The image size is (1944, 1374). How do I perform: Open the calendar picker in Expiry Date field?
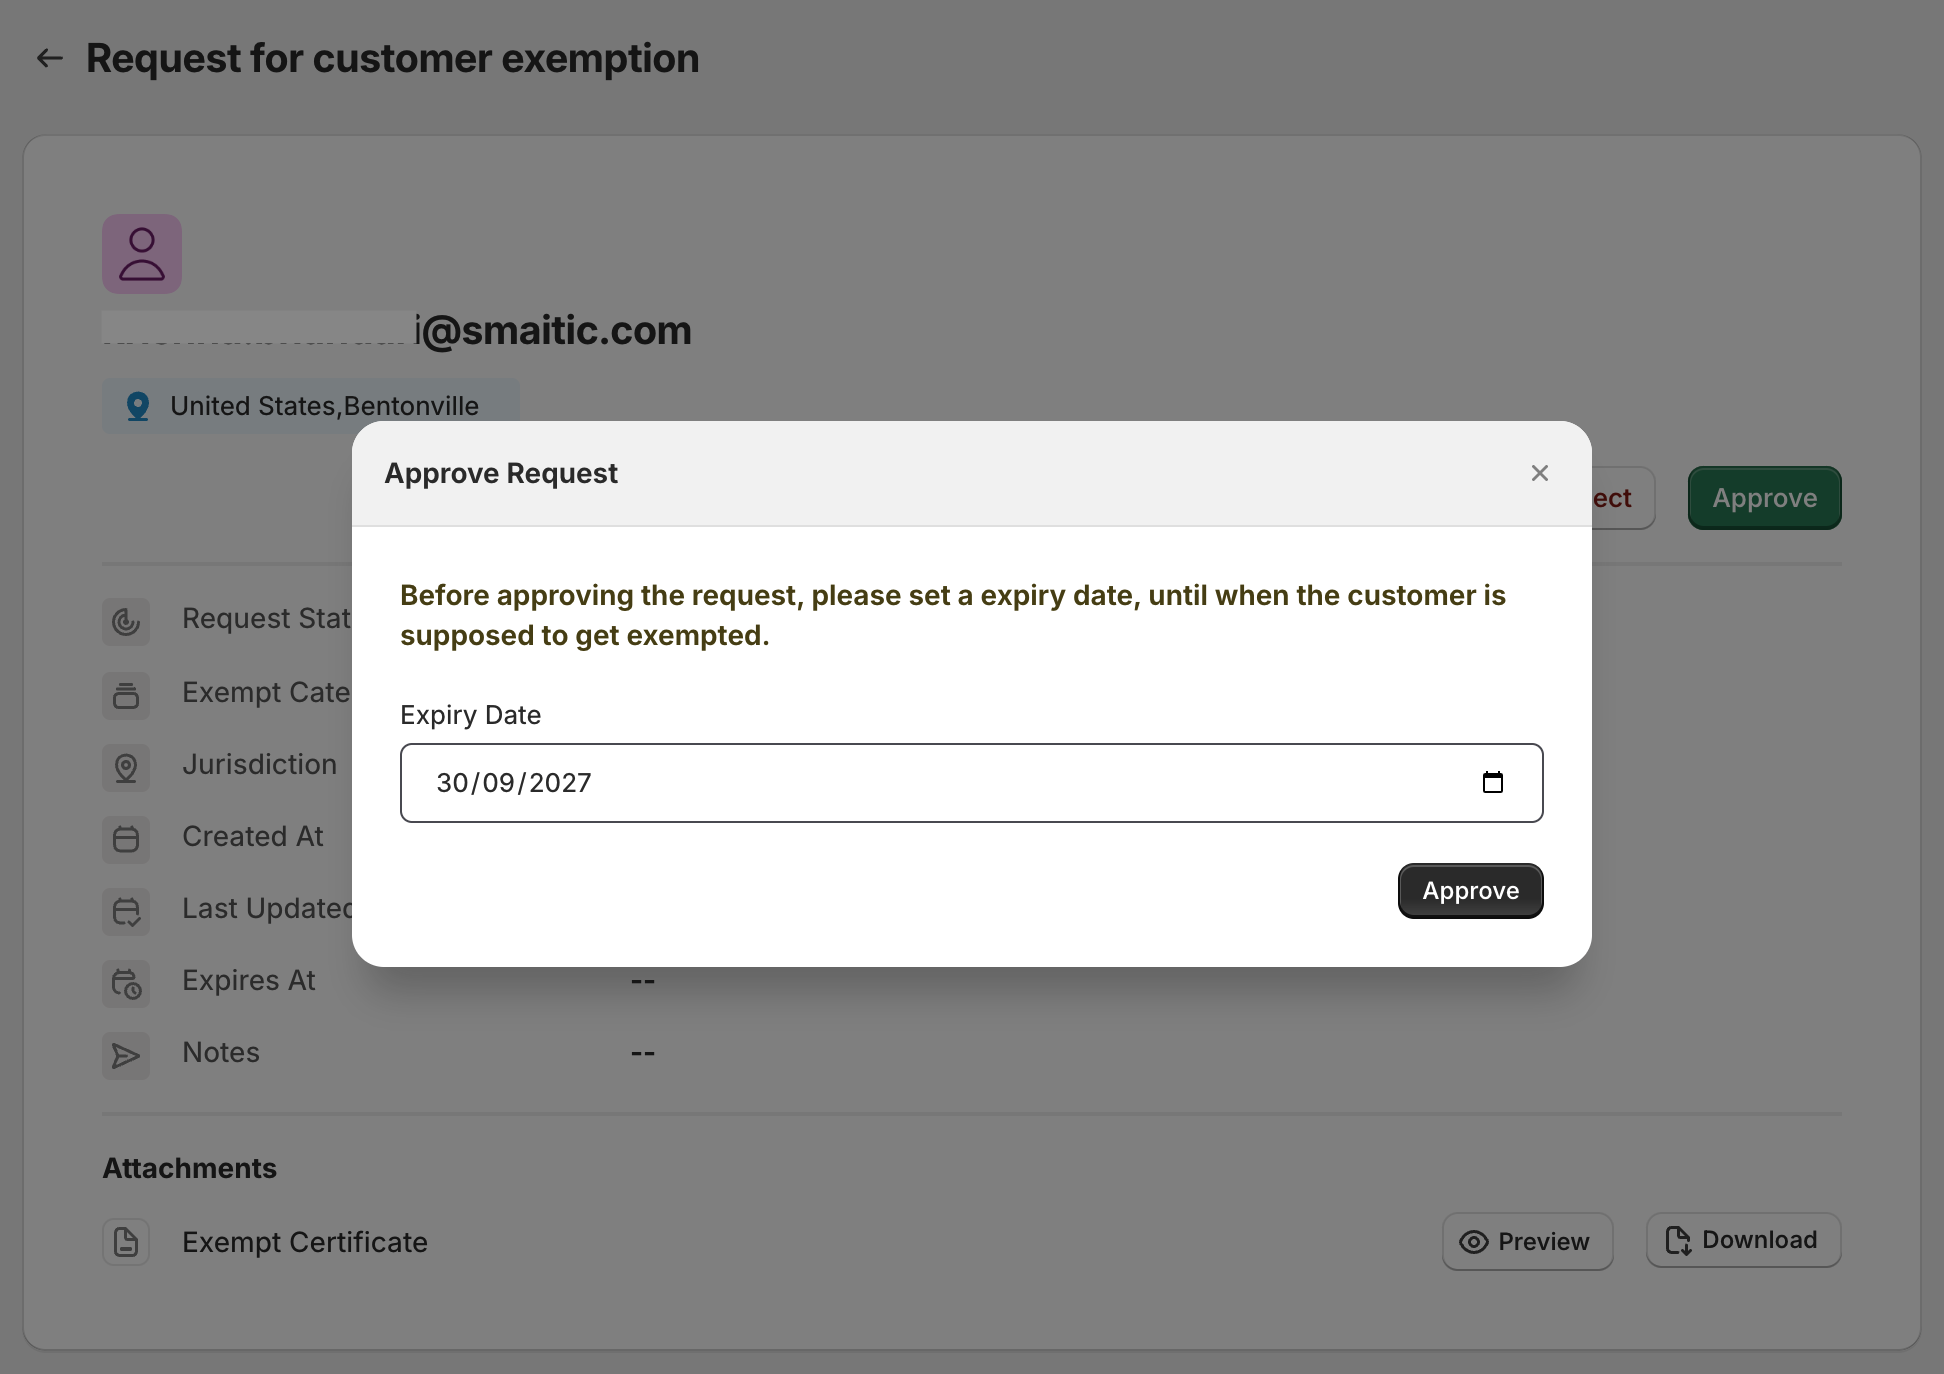1492,782
